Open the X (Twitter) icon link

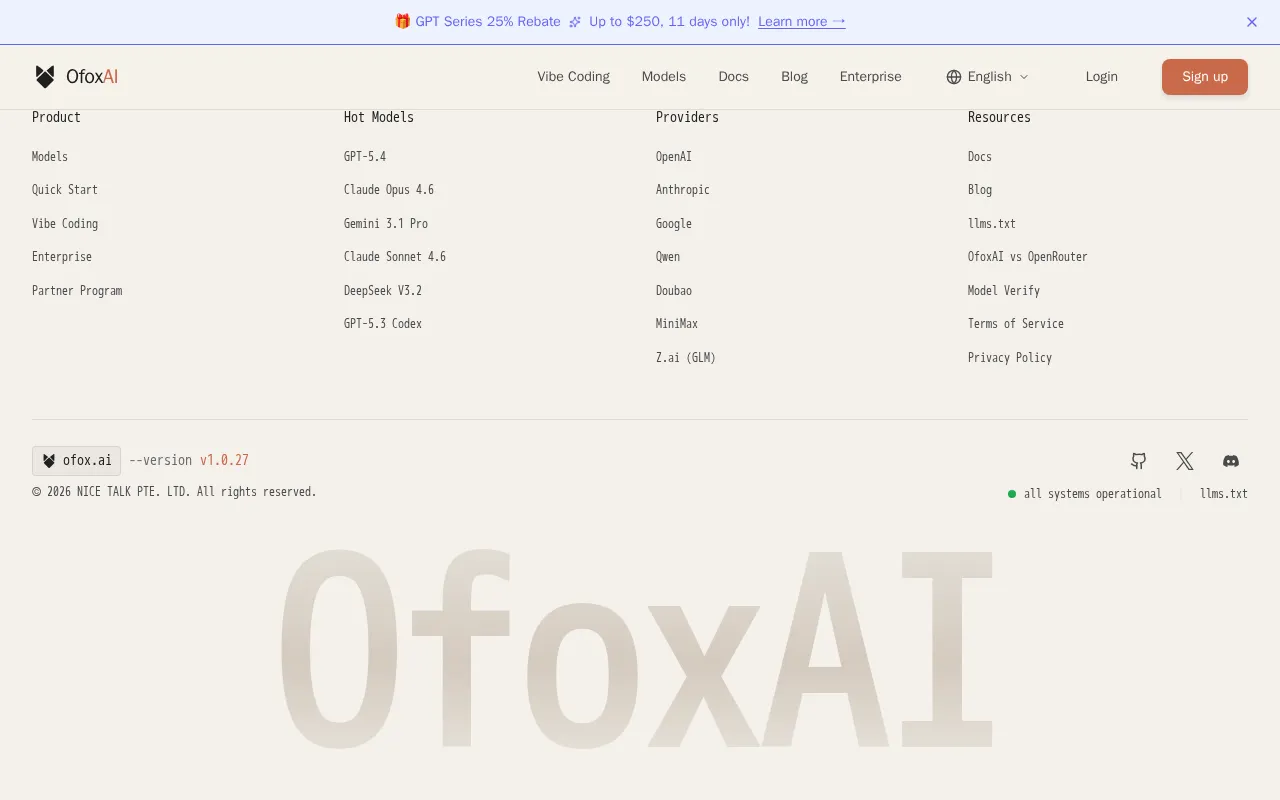(x=1185, y=461)
